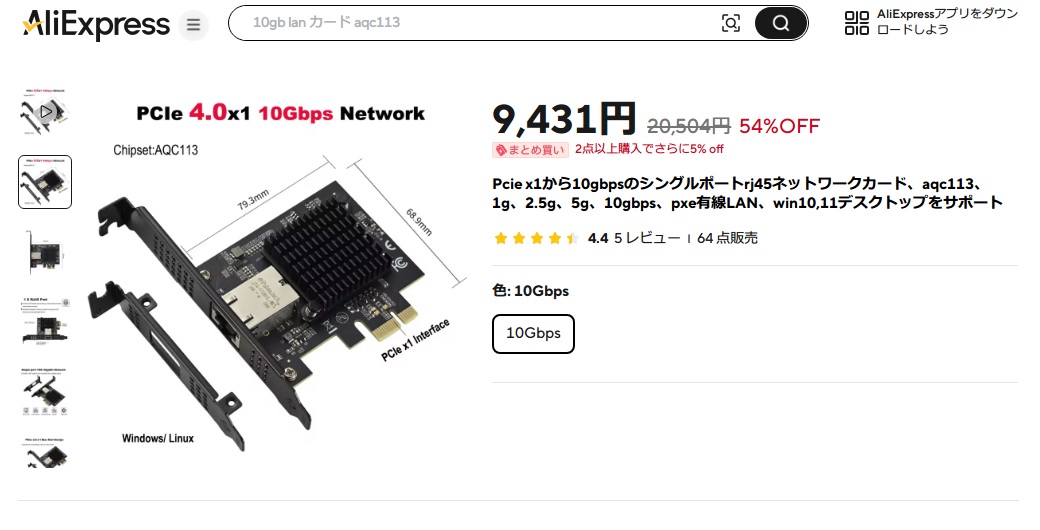Select the third thumbnail showing card side view

pyautogui.click(x=45, y=253)
